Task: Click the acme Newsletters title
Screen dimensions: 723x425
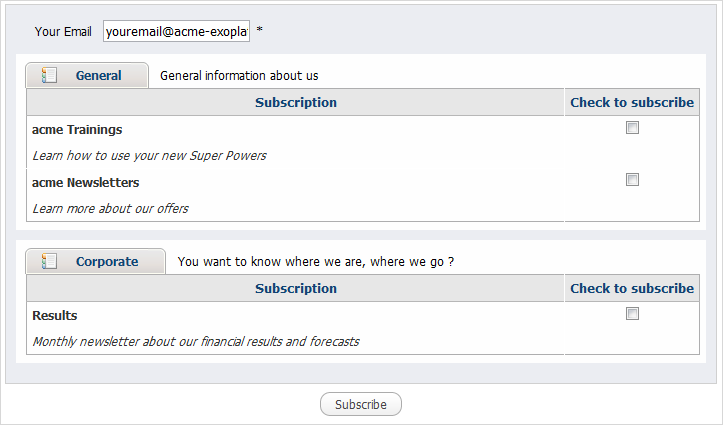Action: click(85, 183)
